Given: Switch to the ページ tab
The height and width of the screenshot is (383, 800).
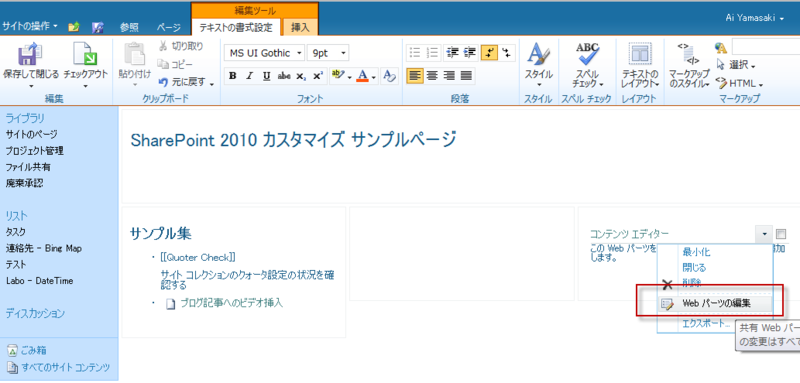Looking at the screenshot, I should pos(169,28).
